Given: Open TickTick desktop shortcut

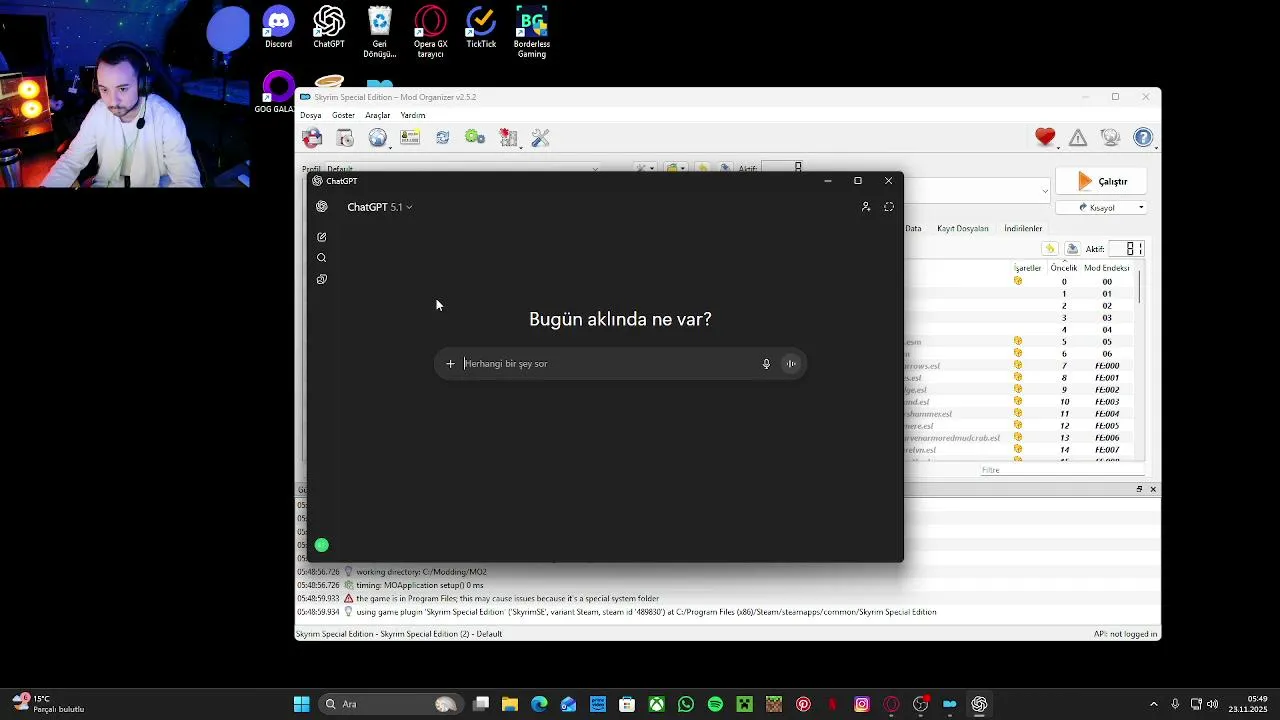Looking at the screenshot, I should pos(481,28).
